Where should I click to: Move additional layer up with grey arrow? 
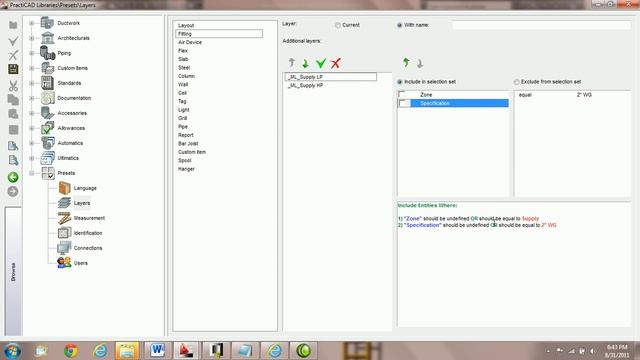291,63
